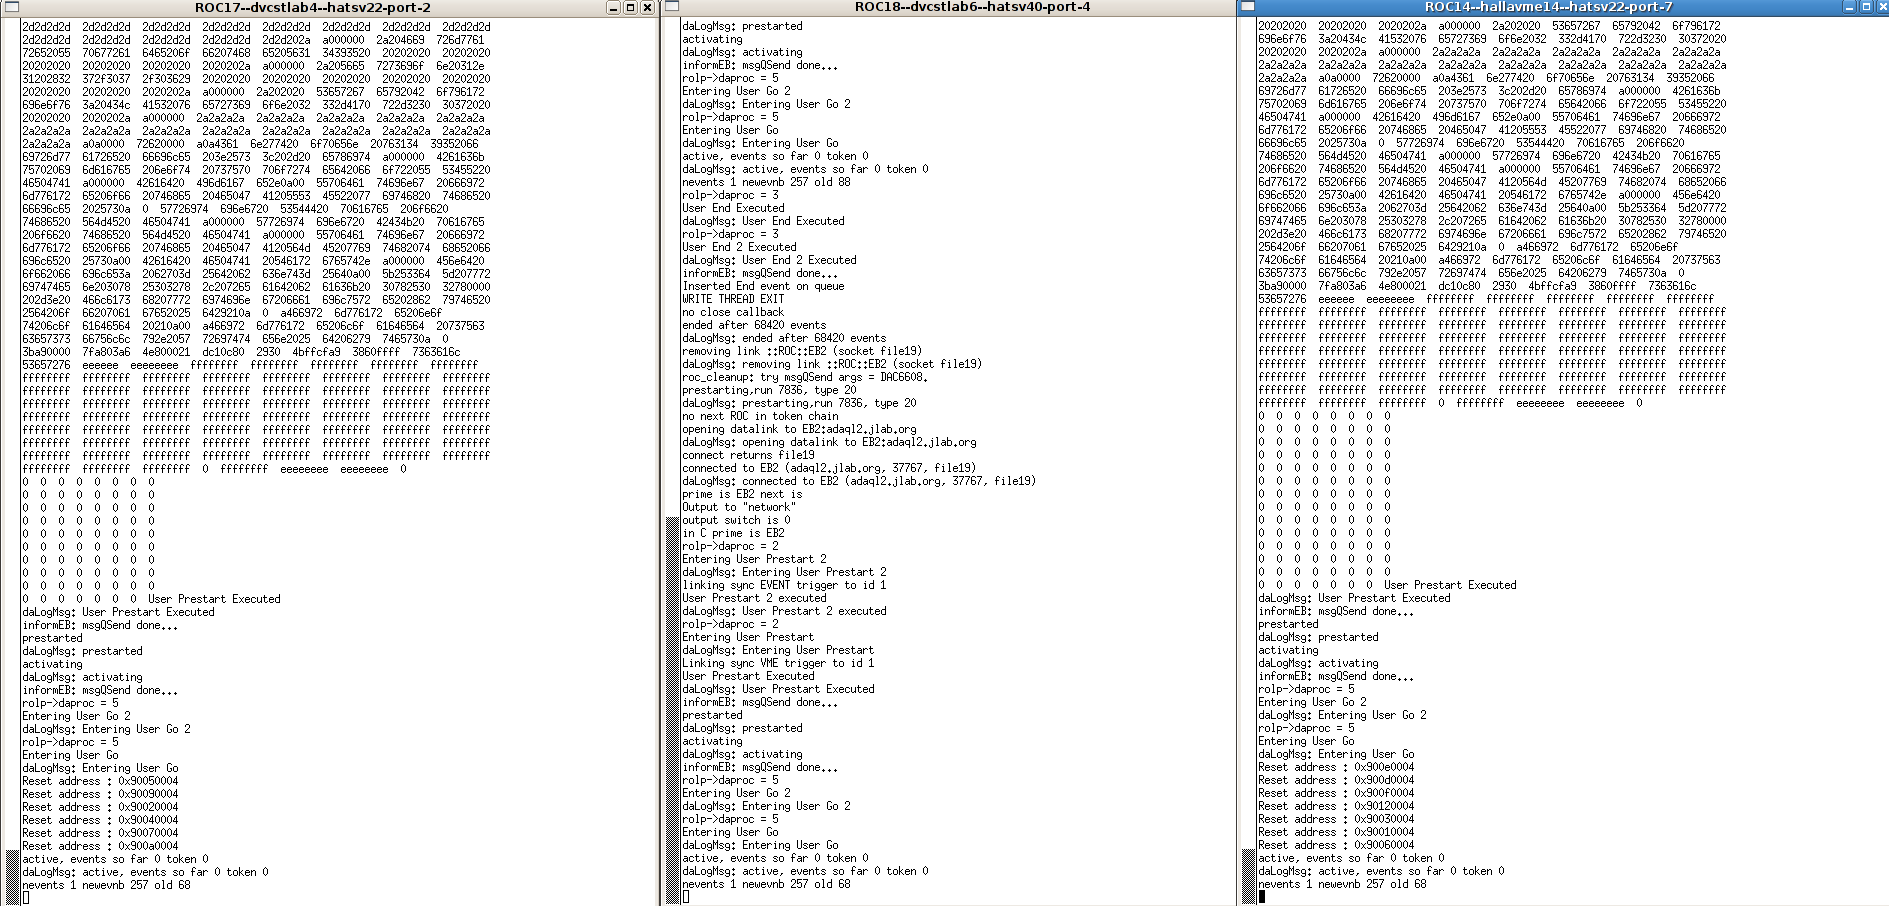
Task: Click 'Output to "network"' line in ROC18
Action: click(x=739, y=507)
